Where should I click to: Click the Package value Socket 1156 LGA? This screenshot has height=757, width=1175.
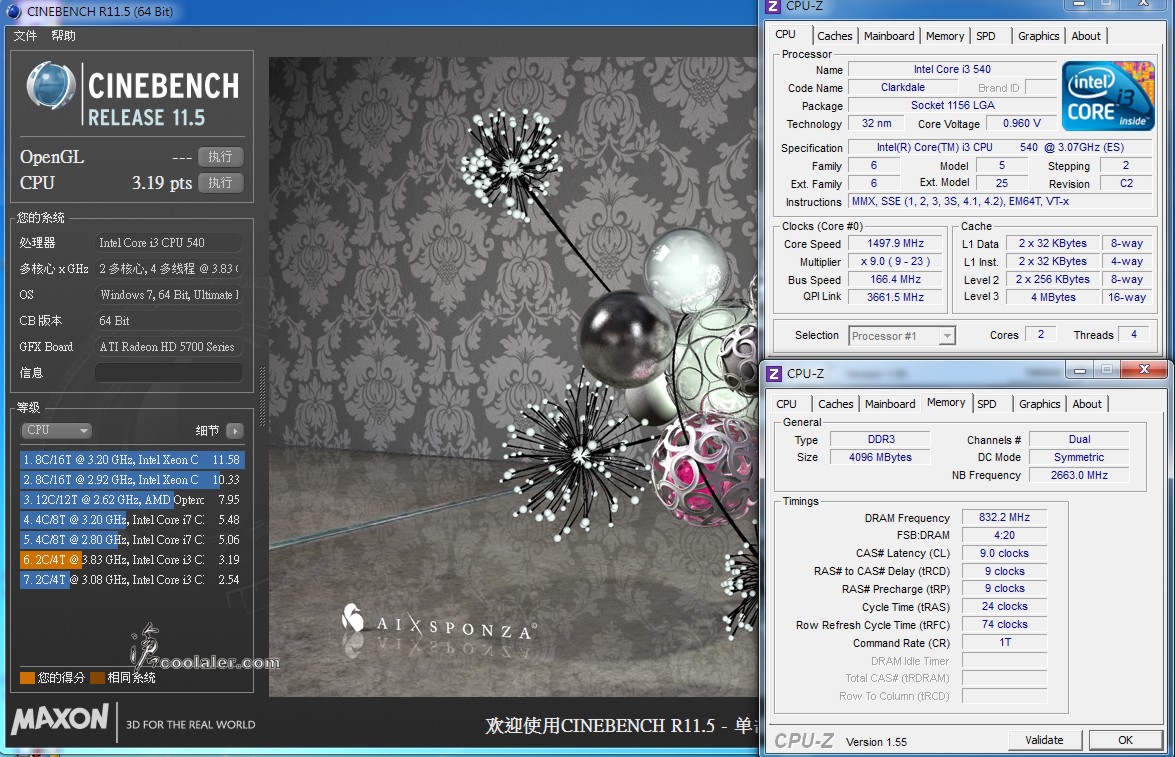[952, 106]
